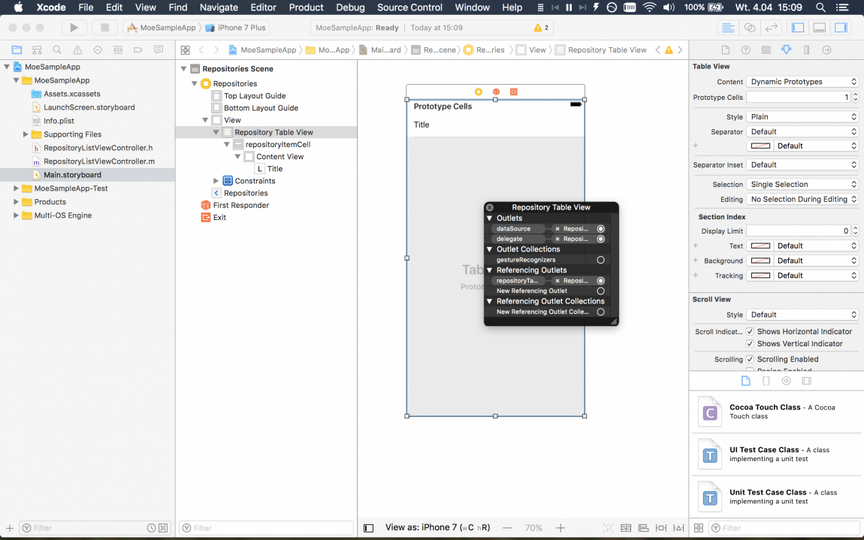Toggle Shows Horizontal Indicator checkbox
This screenshot has height=540, width=864.
pyautogui.click(x=750, y=331)
